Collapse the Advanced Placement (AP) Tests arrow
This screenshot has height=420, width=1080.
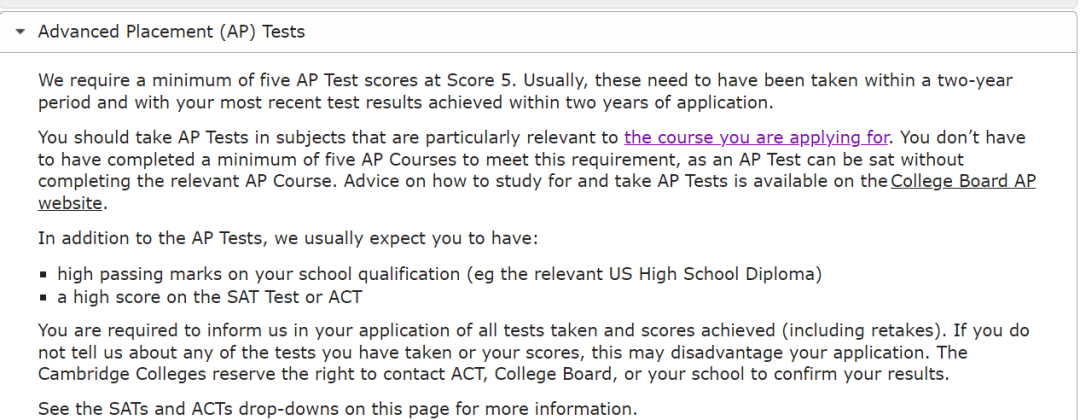[20, 32]
